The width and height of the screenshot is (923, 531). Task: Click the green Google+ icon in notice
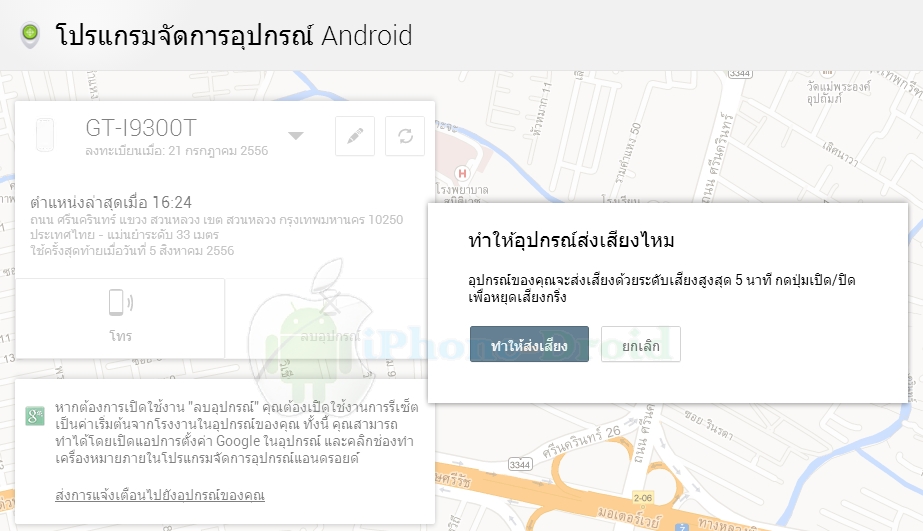tap(35, 416)
